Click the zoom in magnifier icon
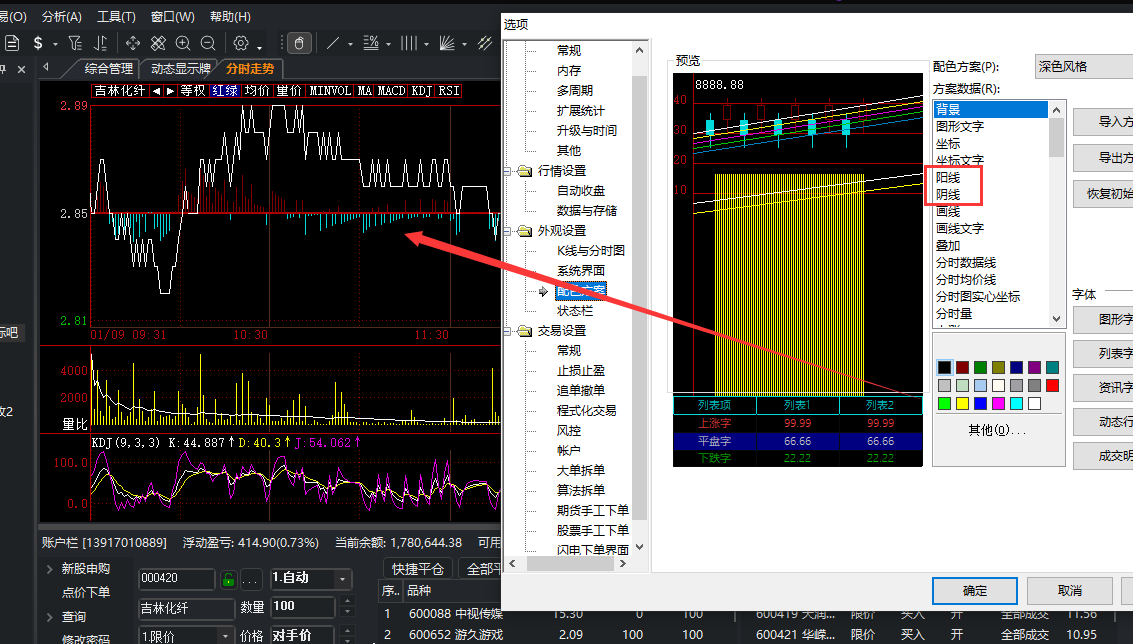This screenshot has width=1133, height=644. (x=183, y=43)
